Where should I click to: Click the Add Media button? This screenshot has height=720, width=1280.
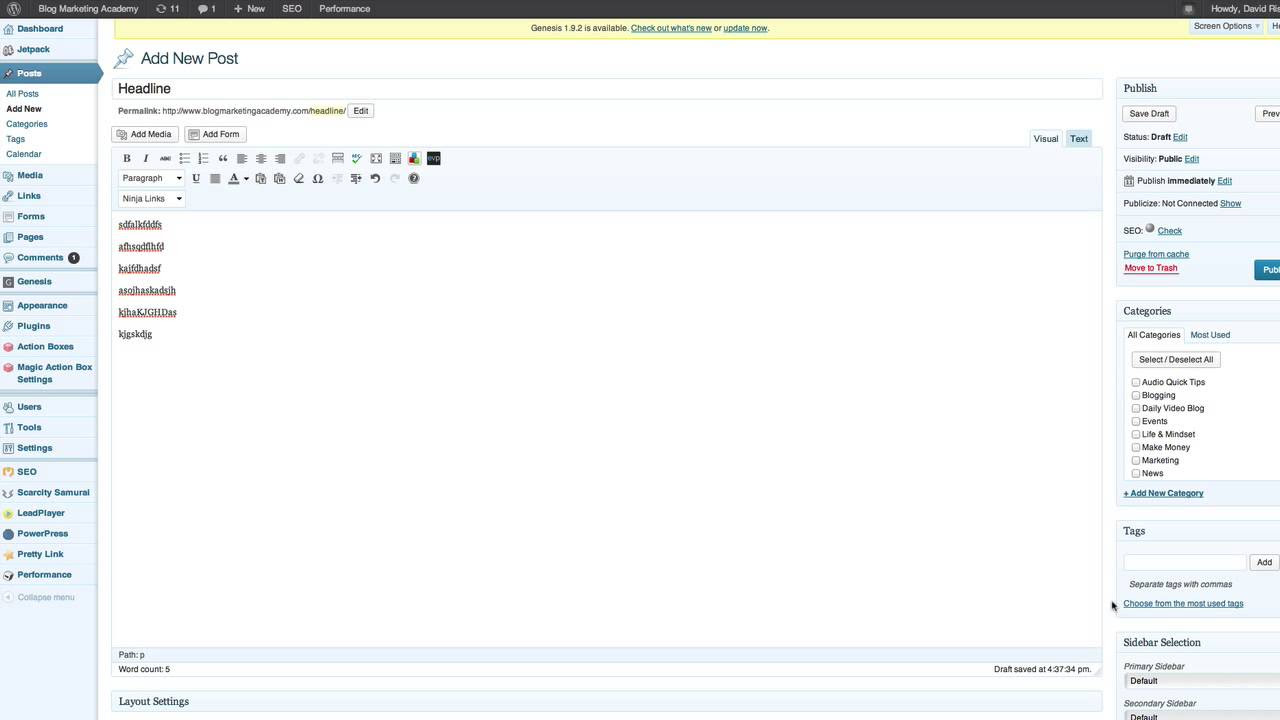145,134
